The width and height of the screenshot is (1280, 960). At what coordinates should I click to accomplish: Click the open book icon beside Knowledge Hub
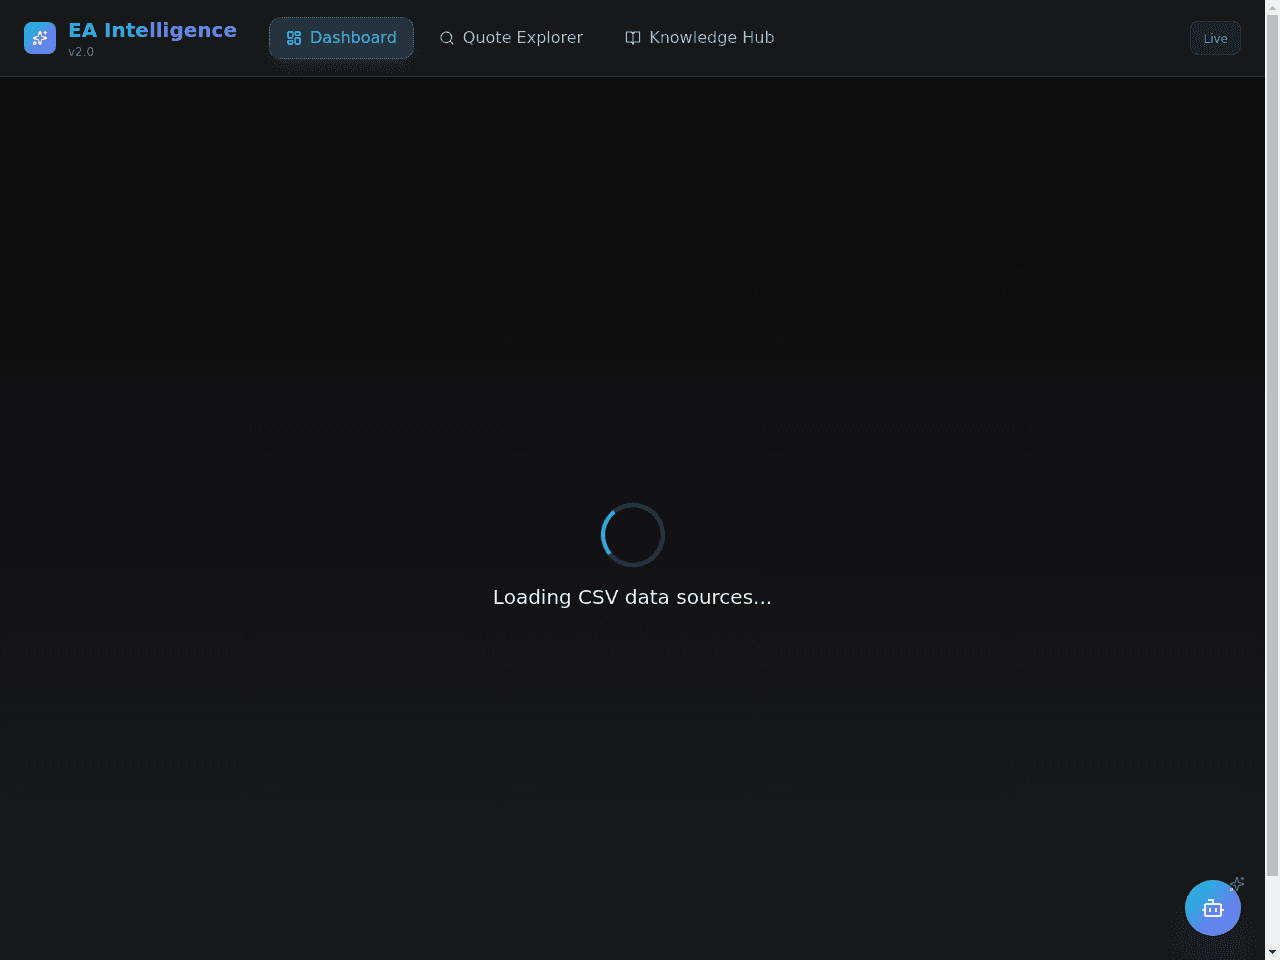pos(633,38)
